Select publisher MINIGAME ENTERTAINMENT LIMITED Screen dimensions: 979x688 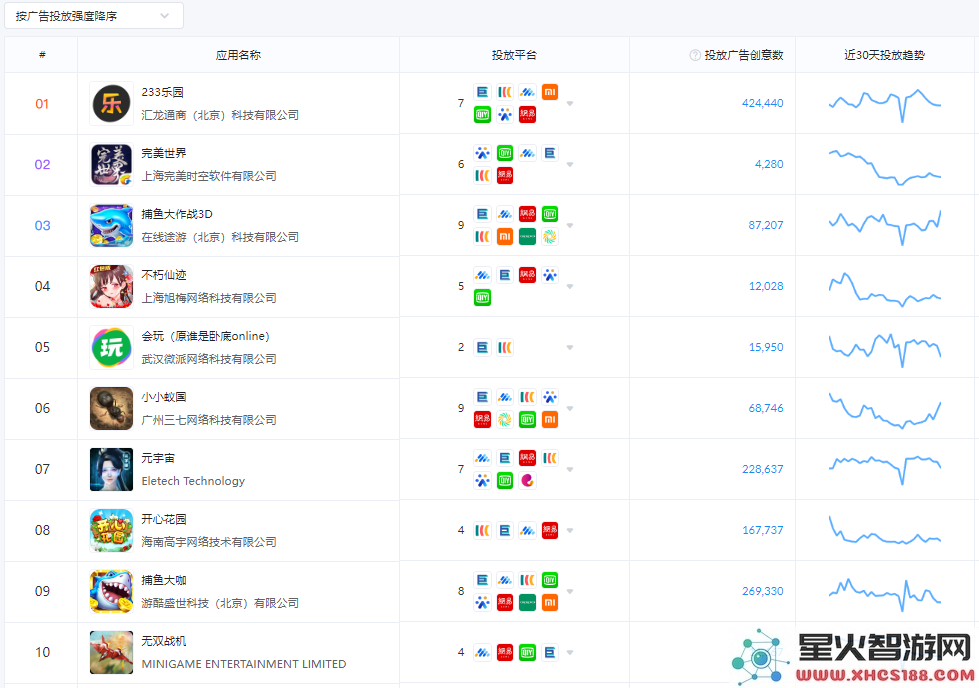coord(244,664)
